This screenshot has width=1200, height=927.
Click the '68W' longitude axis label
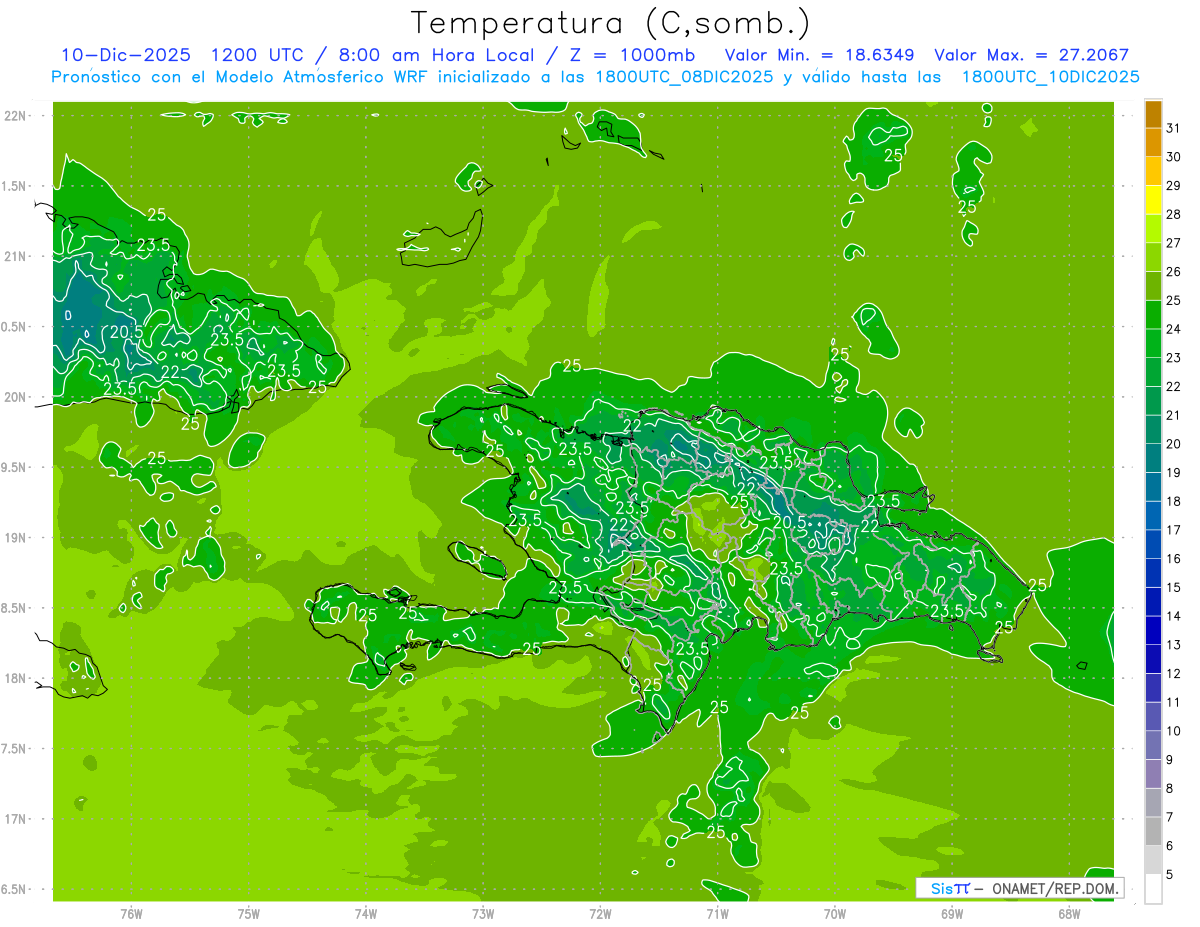[x=1069, y=913]
